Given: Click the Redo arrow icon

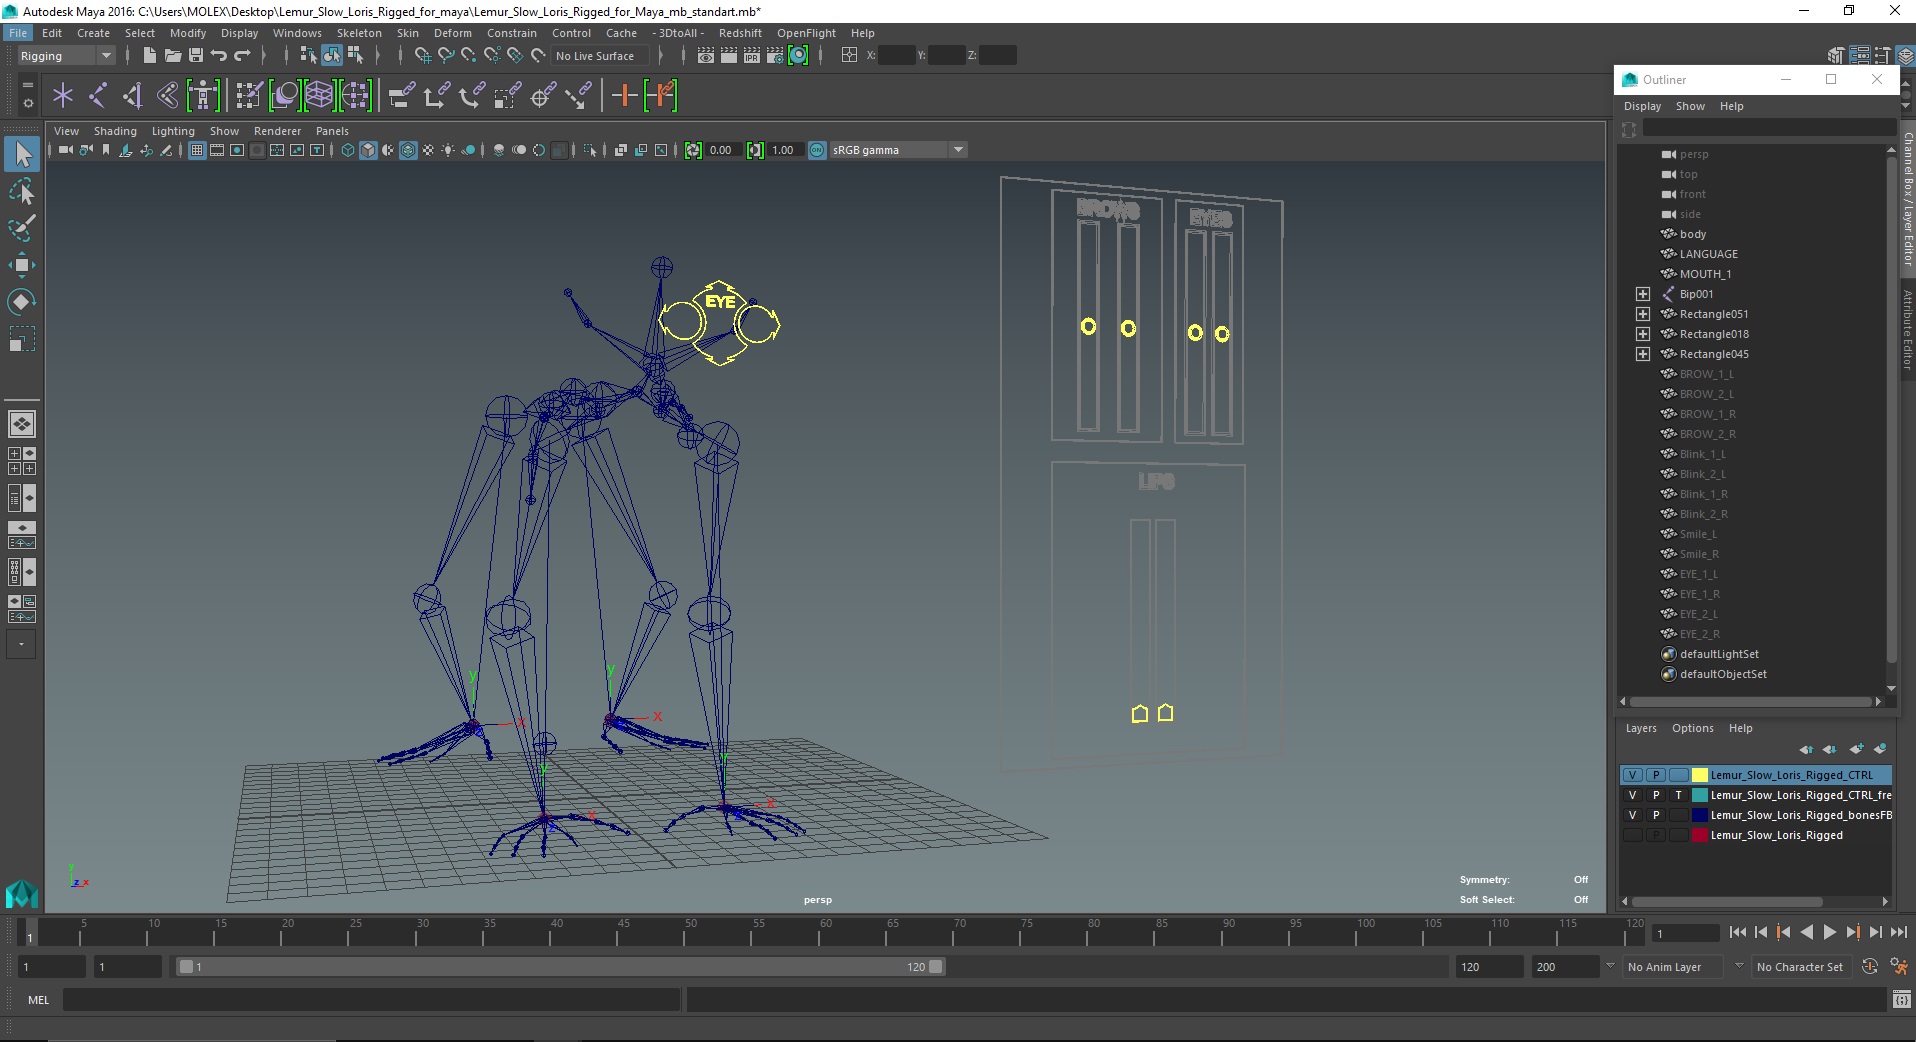Looking at the screenshot, I should coord(242,56).
